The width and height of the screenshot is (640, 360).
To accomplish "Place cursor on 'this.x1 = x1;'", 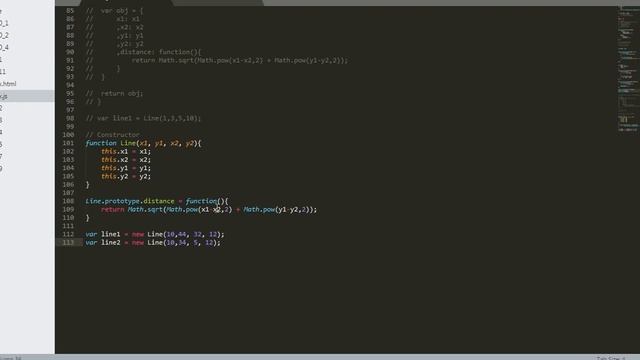I will (126, 151).
